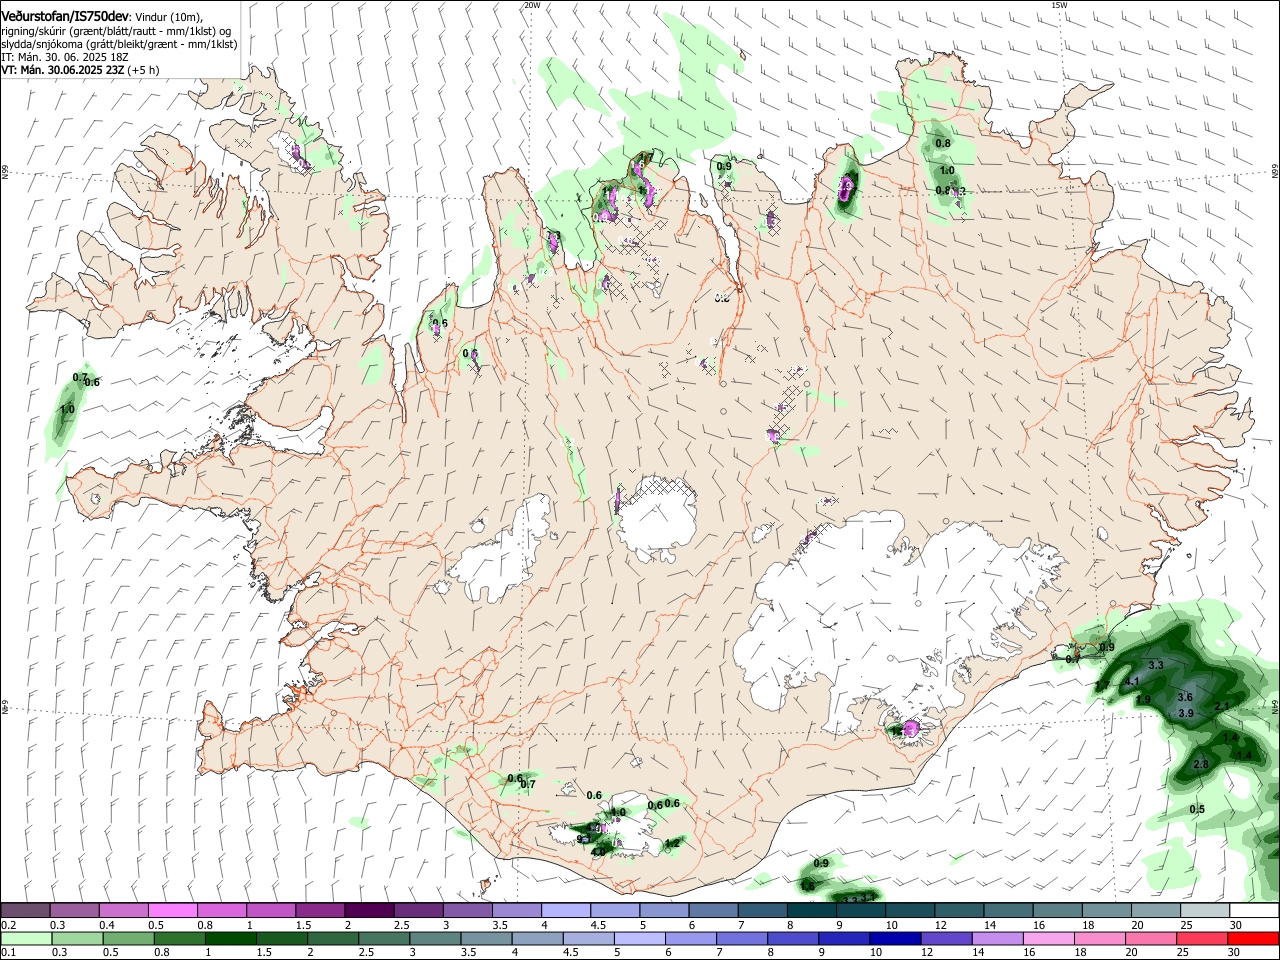
Task: Click the 15W longitude label
Action: click(1059, 5)
